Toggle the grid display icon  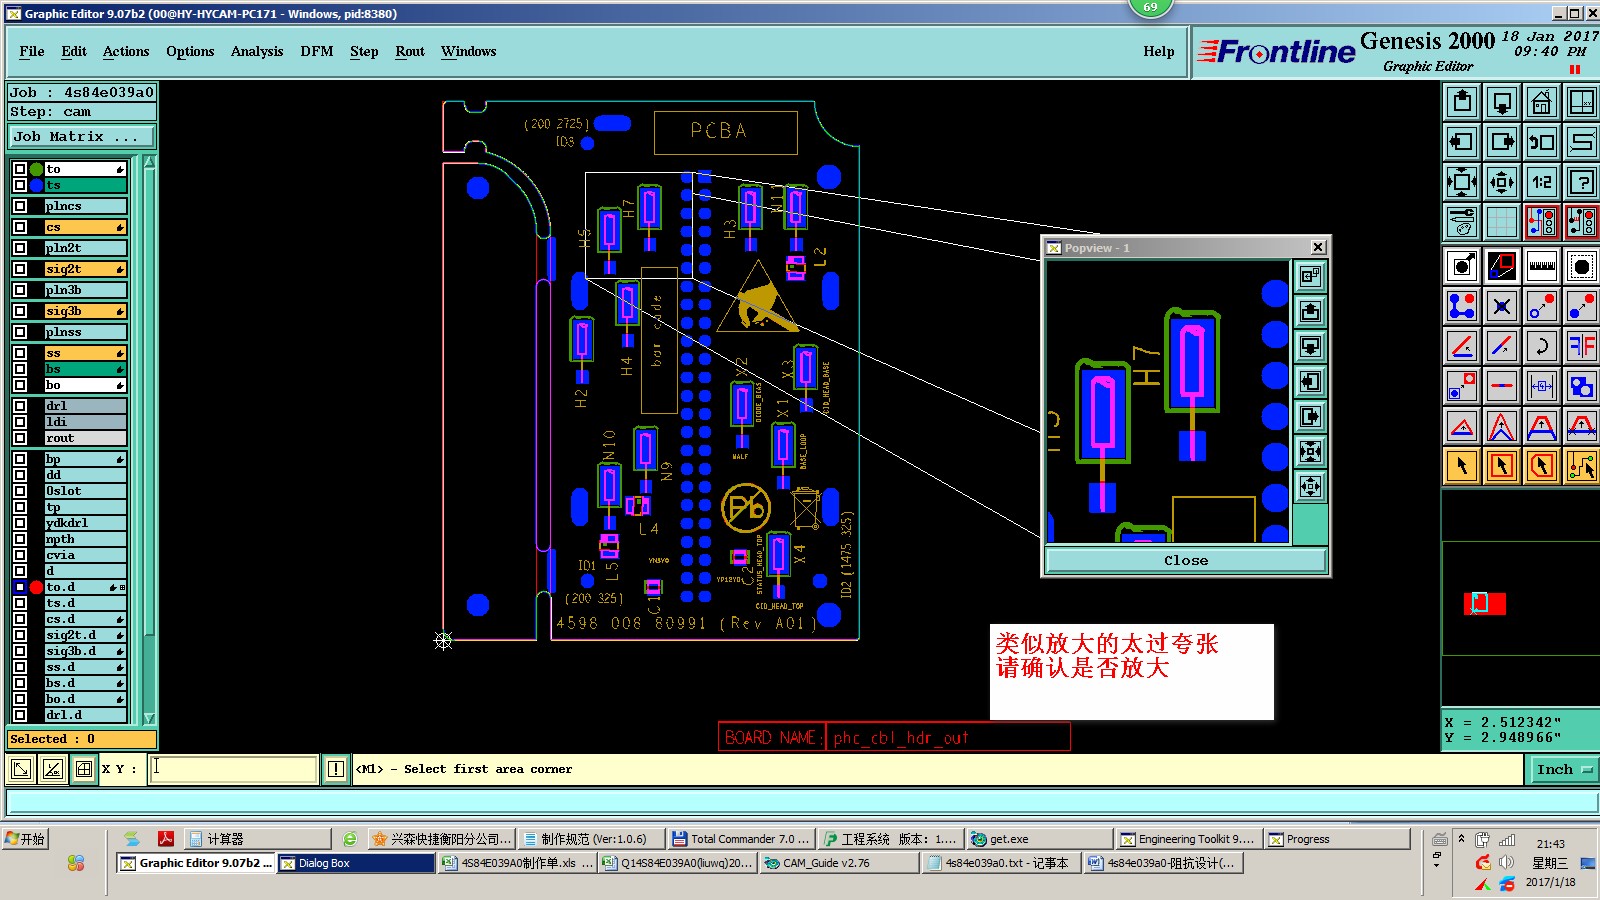point(1502,222)
